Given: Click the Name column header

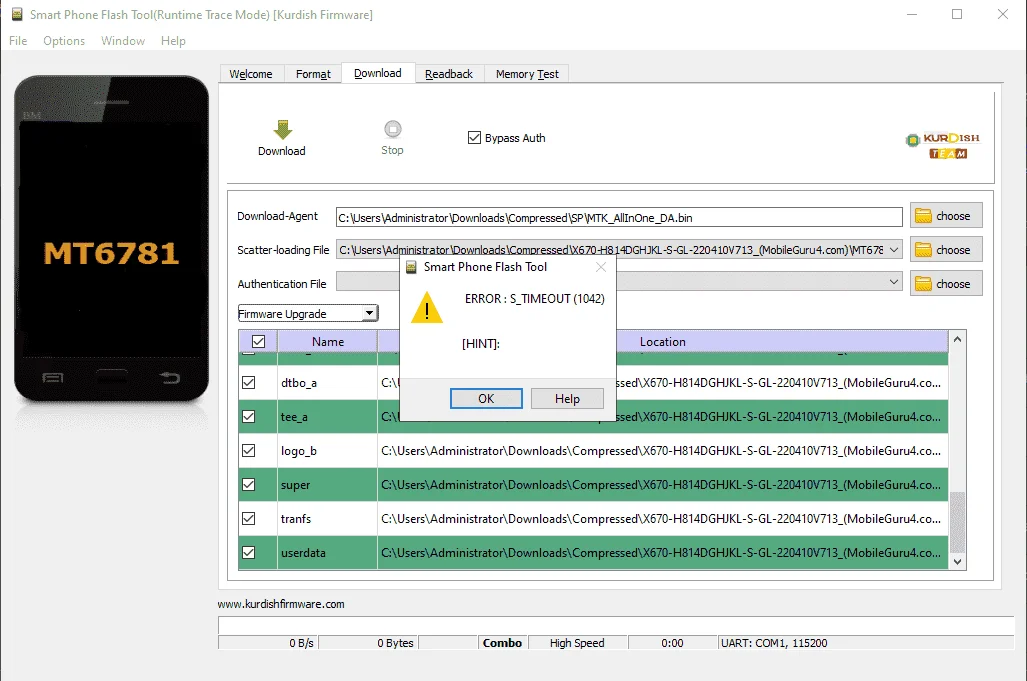Looking at the screenshot, I should (x=327, y=341).
